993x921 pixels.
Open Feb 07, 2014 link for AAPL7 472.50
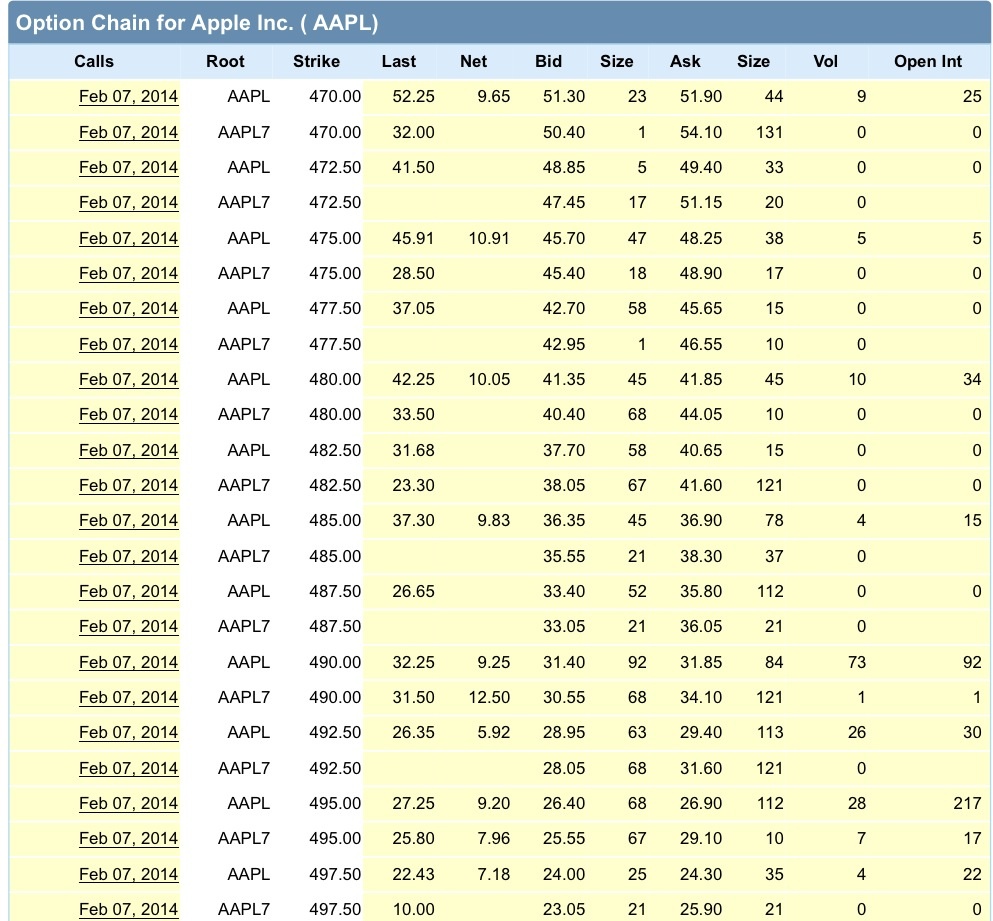click(x=129, y=203)
